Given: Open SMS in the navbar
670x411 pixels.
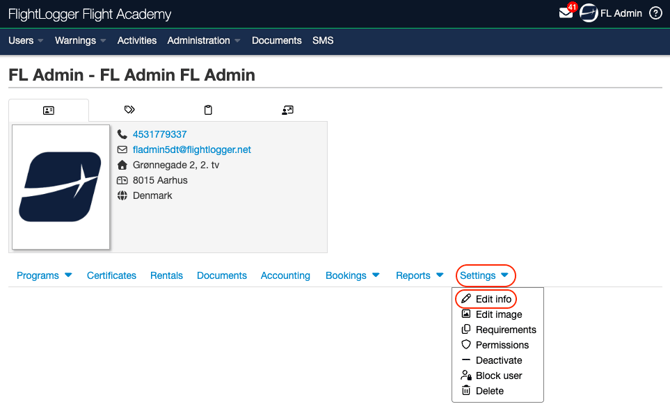Looking at the screenshot, I should click(323, 41).
